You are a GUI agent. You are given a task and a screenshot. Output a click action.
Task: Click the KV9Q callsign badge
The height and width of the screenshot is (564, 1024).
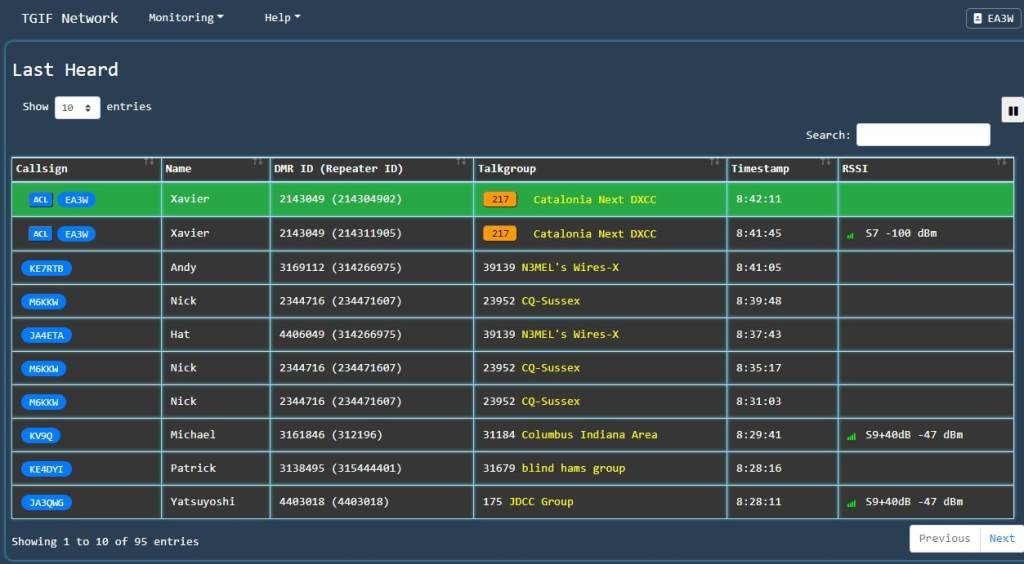40,436
